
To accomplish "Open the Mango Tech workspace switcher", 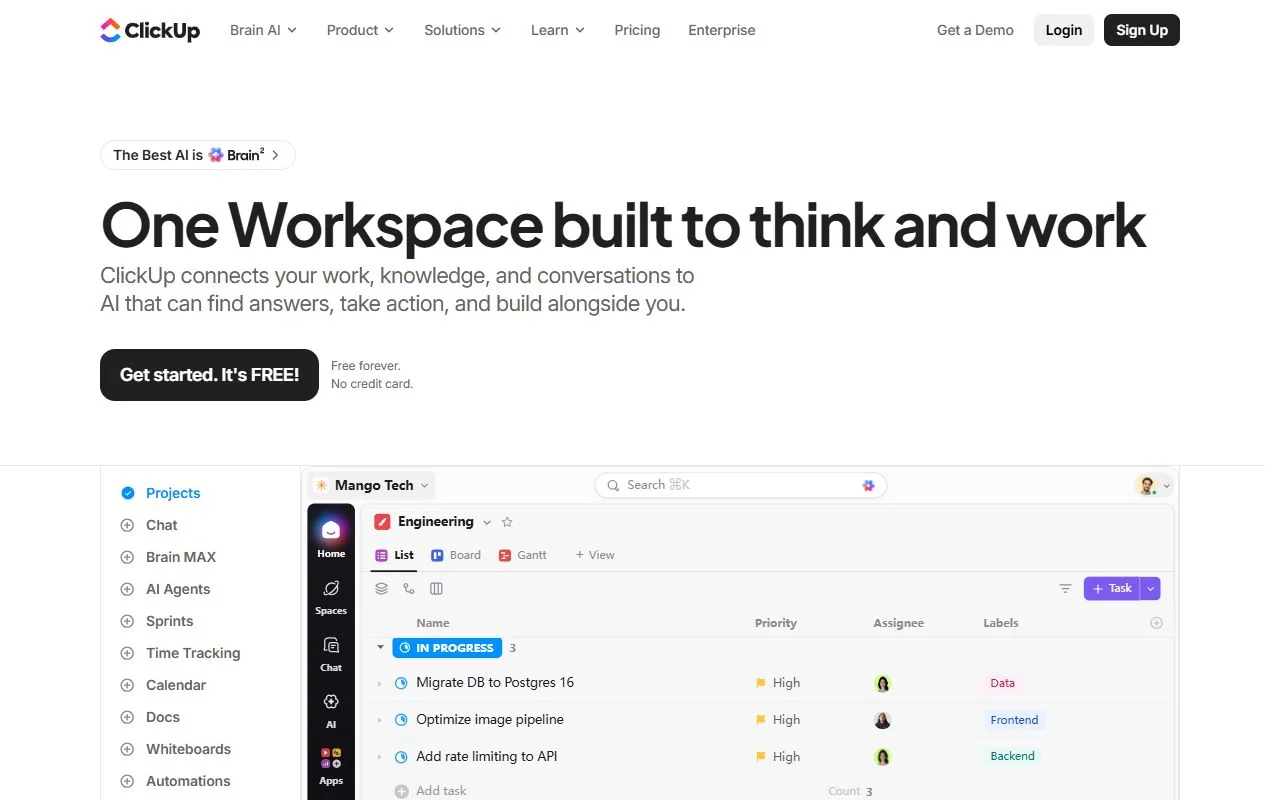I will coord(372,485).
